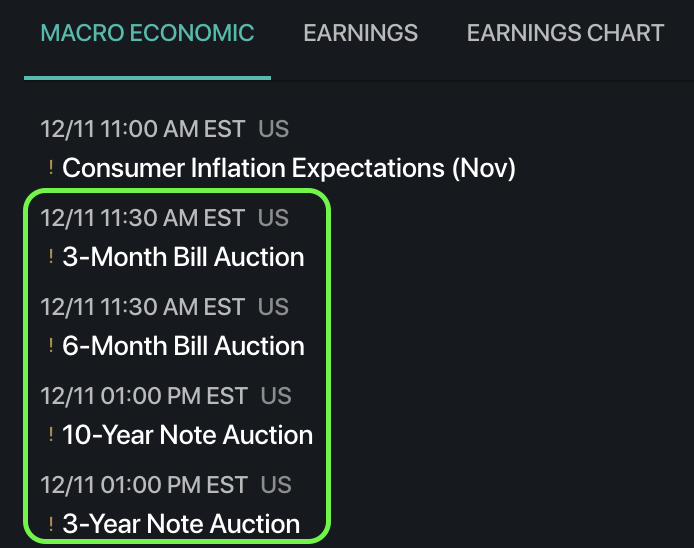This screenshot has height=548, width=694.
Task: Click importance icon beside Consumer Inflation Expectations
Action: [51, 167]
